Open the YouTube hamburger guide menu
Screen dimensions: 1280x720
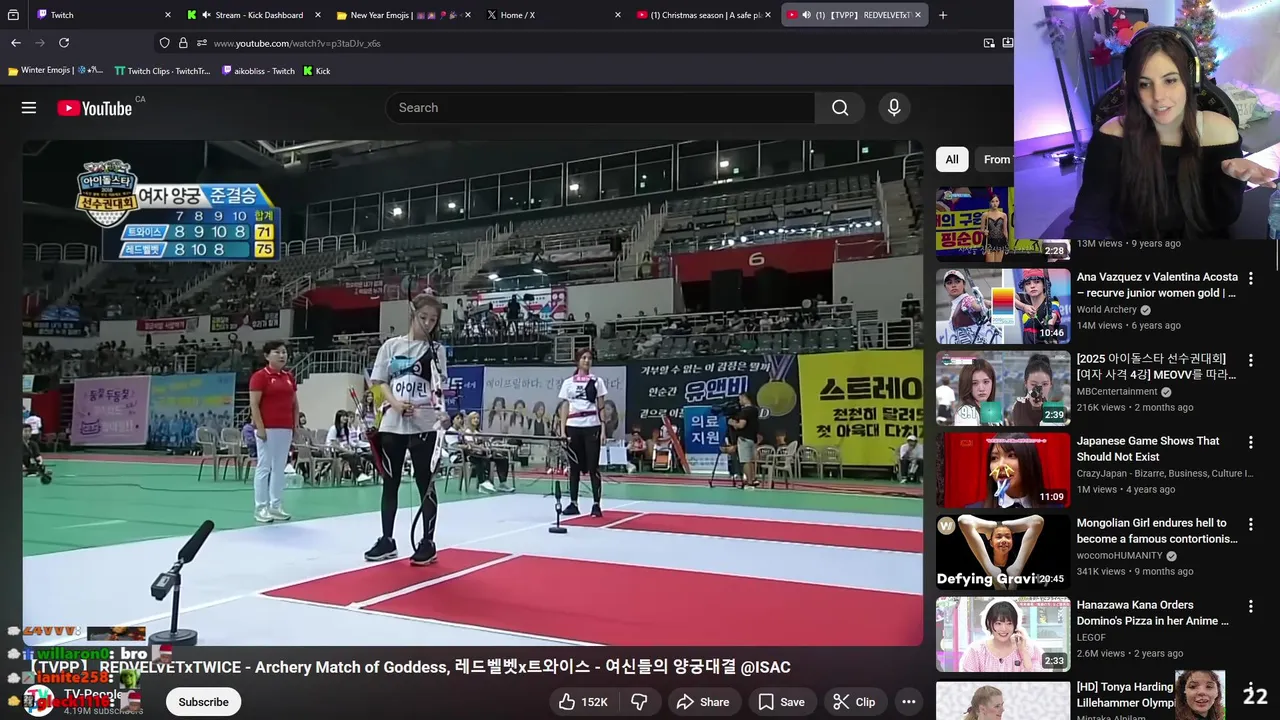coord(29,108)
